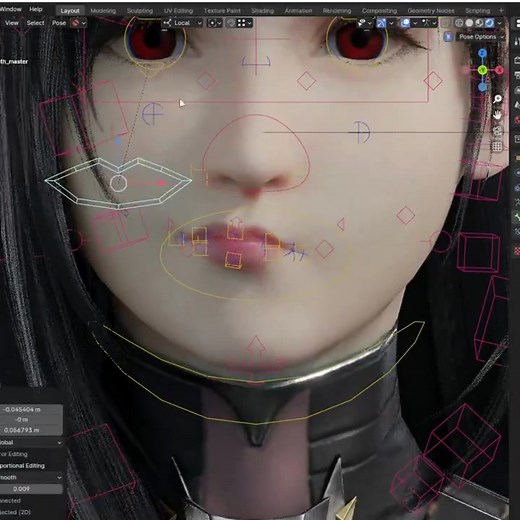The height and width of the screenshot is (520, 520).
Task: Open the Compositing workspace tab
Action: click(379, 11)
